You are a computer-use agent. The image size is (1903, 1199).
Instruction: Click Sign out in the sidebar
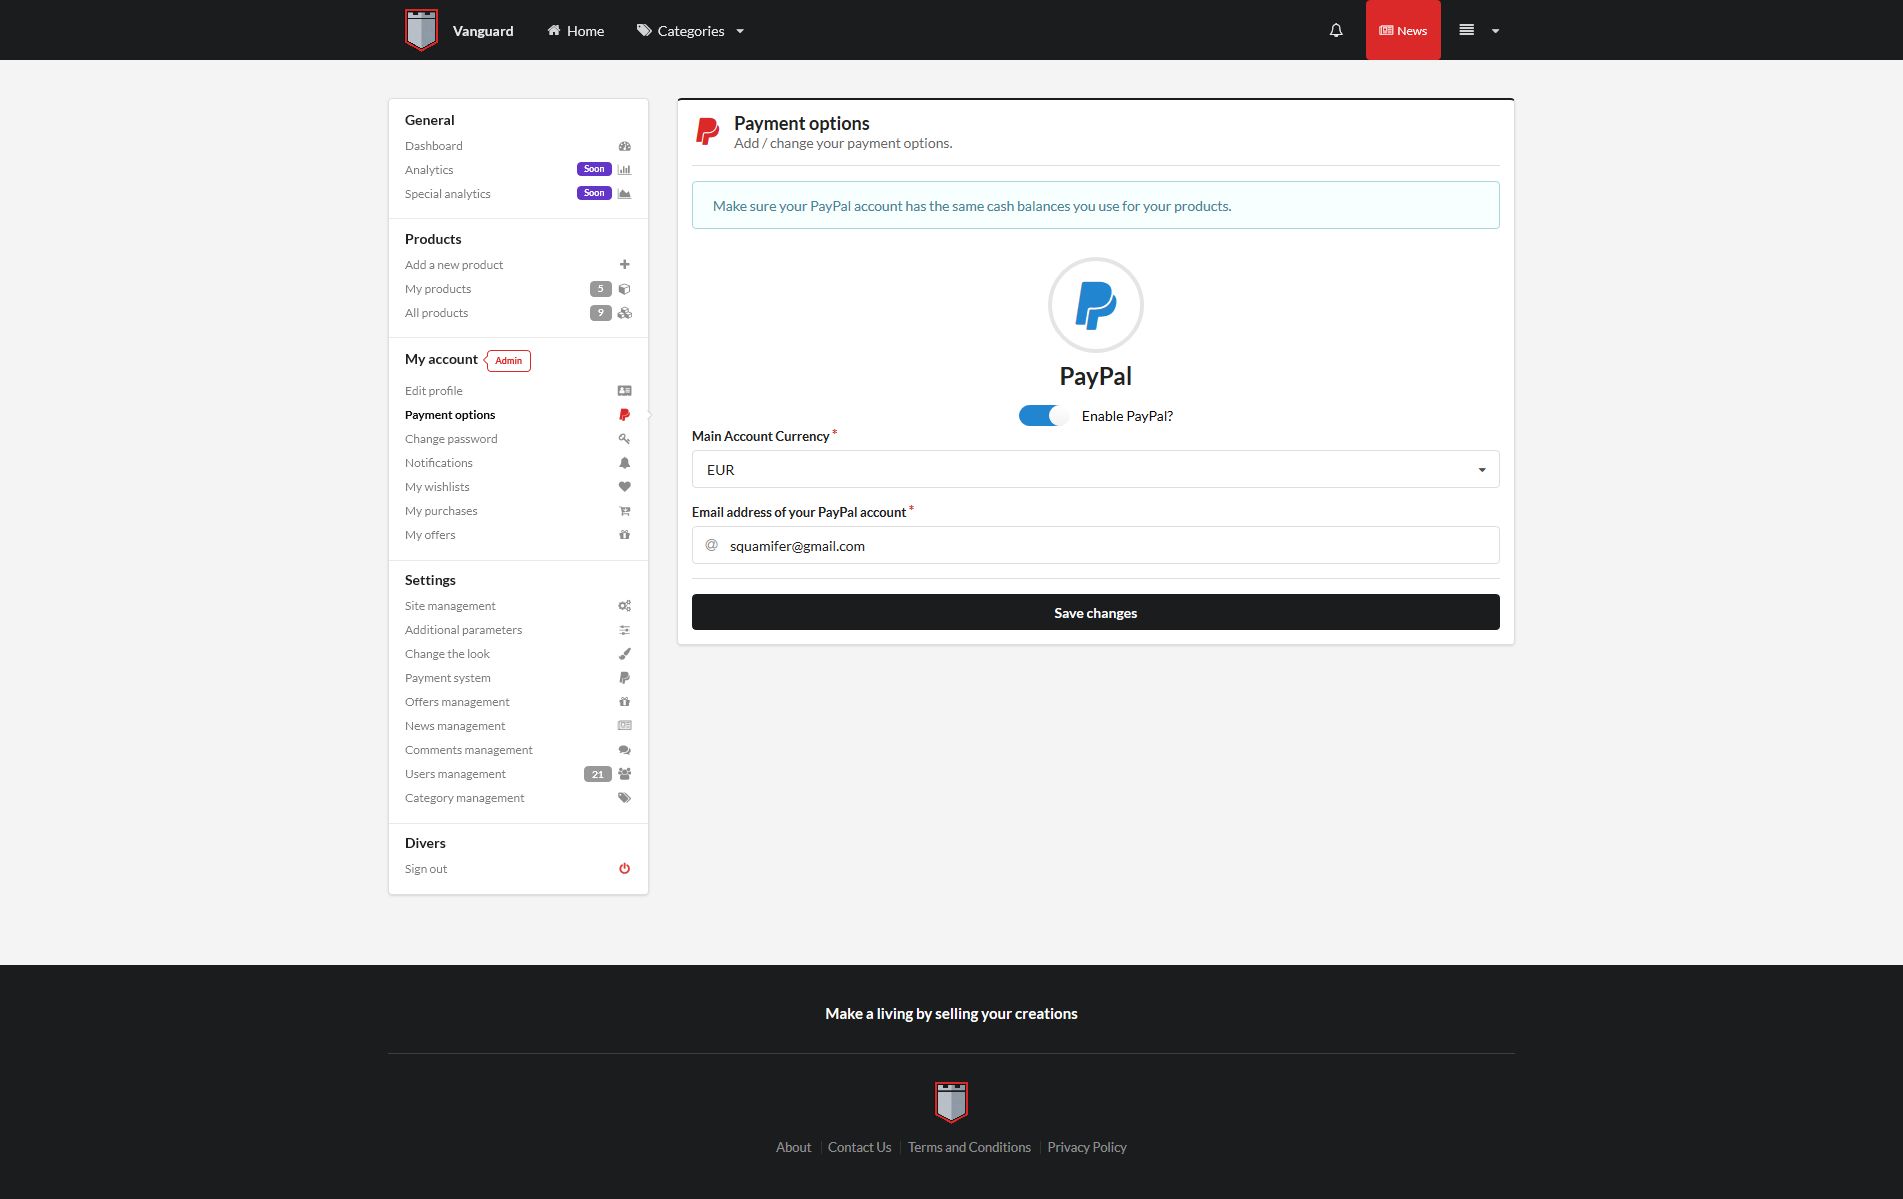click(x=426, y=869)
